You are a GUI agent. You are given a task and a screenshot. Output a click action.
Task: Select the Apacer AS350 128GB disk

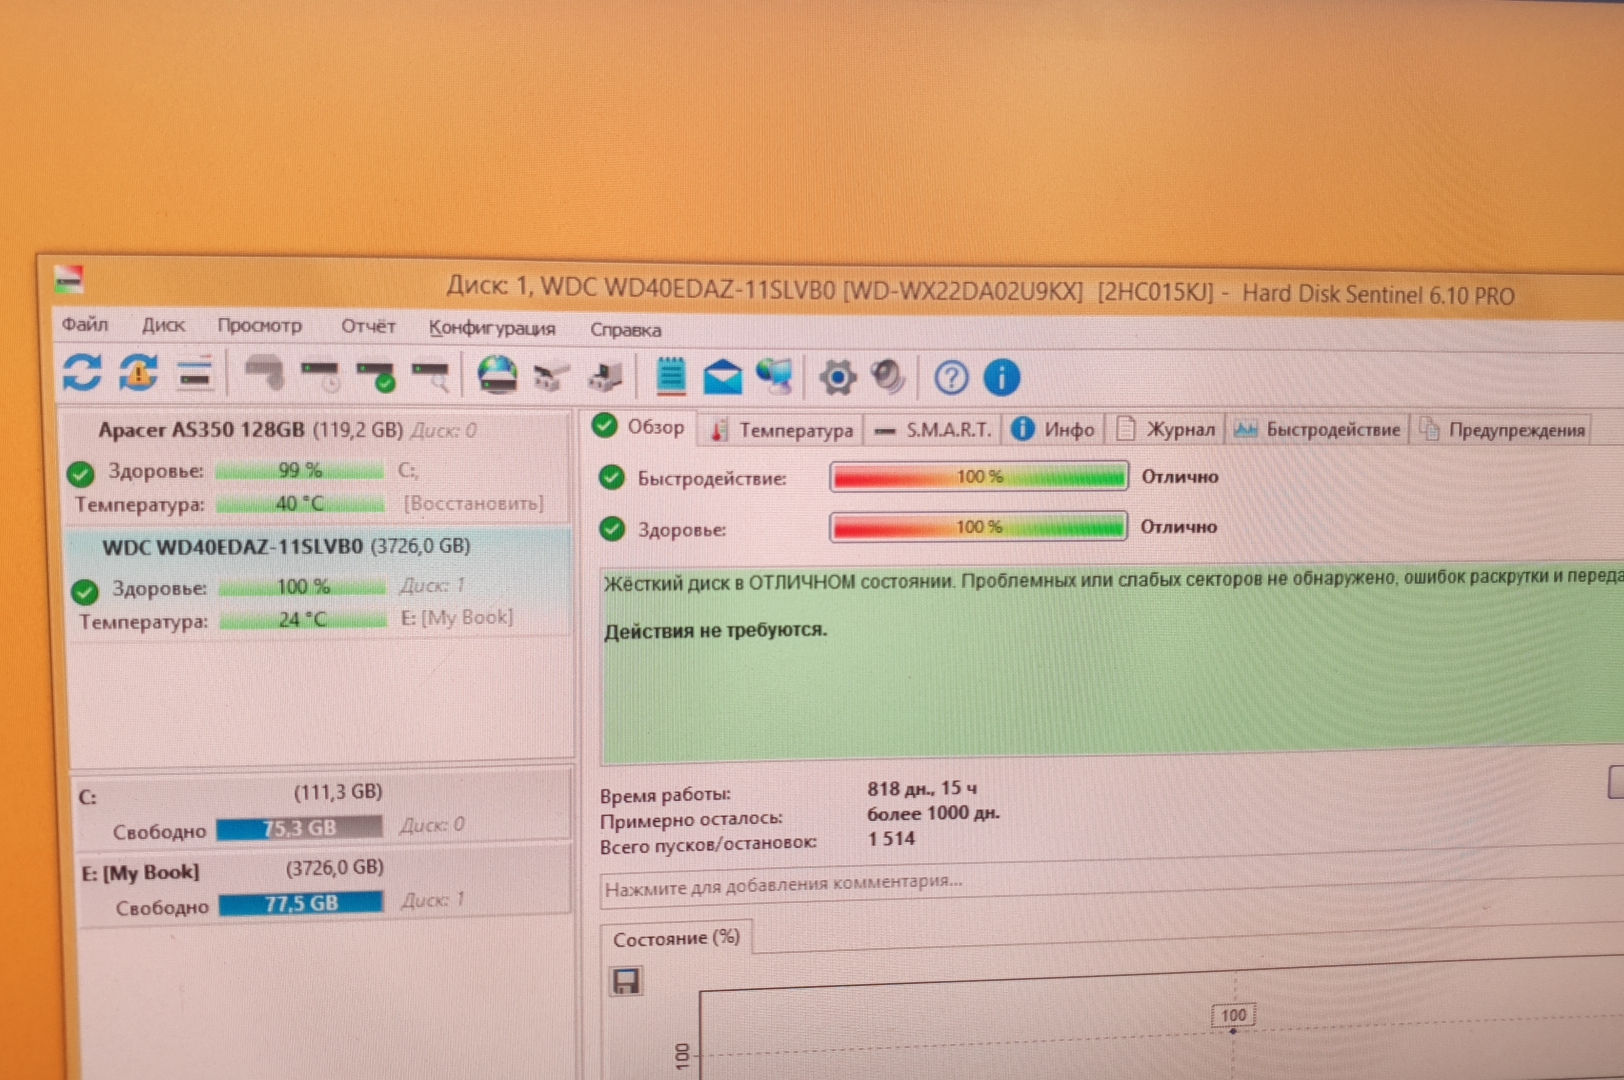tap(318, 467)
